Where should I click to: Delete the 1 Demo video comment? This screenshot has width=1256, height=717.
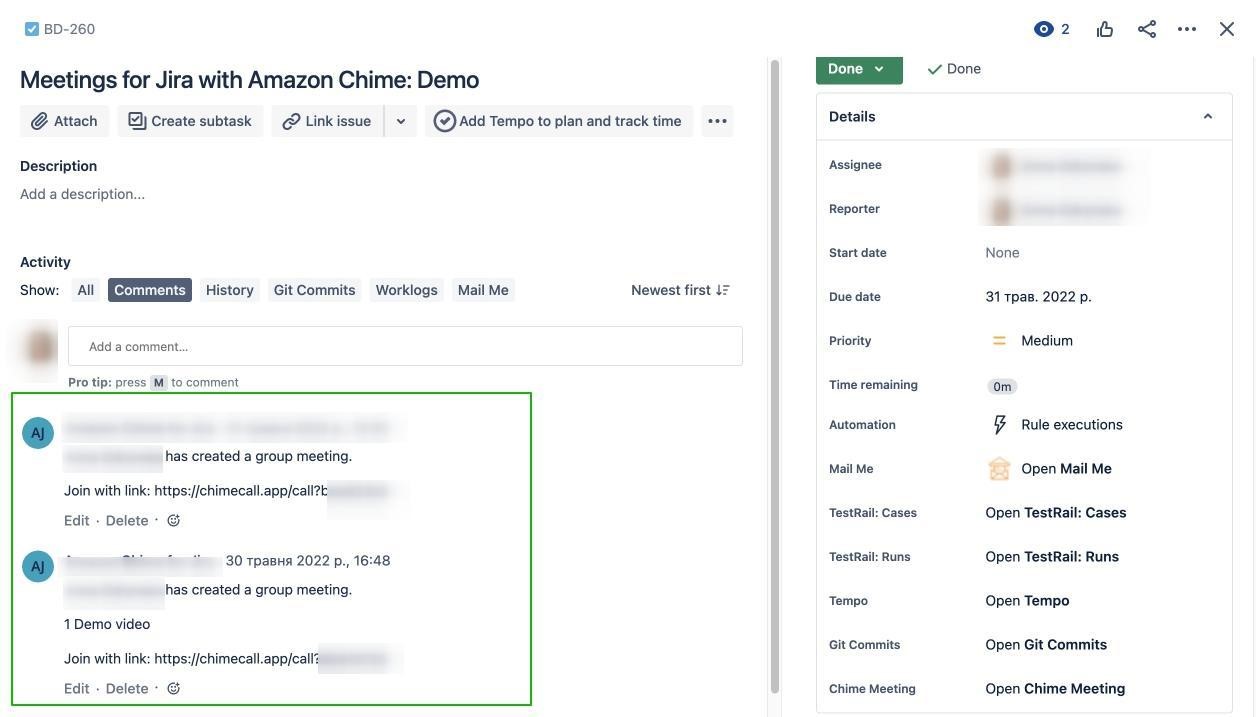pyautogui.click(x=127, y=688)
